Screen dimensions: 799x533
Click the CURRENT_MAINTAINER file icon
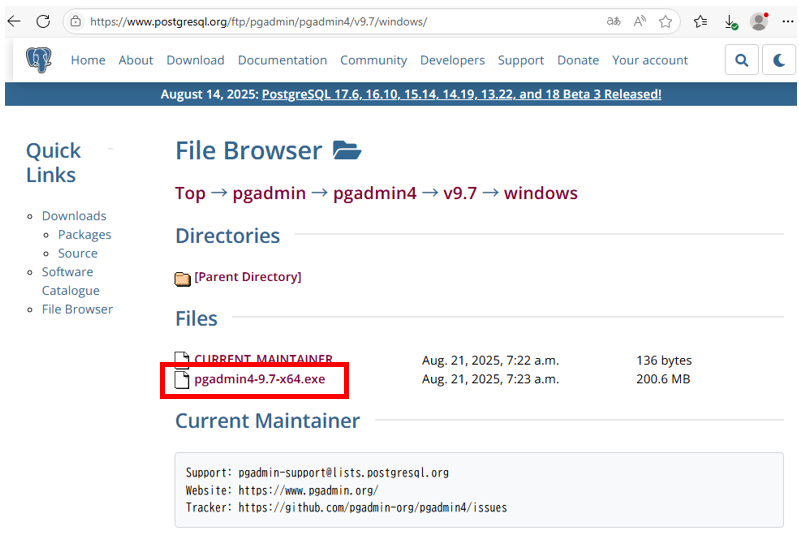pyautogui.click(x=182, y=359)
